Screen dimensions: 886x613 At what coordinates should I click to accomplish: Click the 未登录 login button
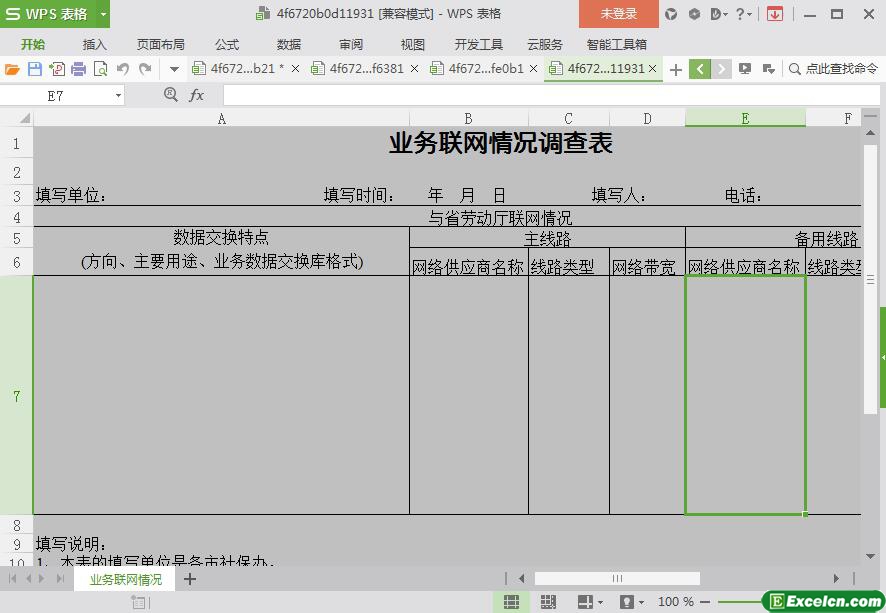point(618,14)
